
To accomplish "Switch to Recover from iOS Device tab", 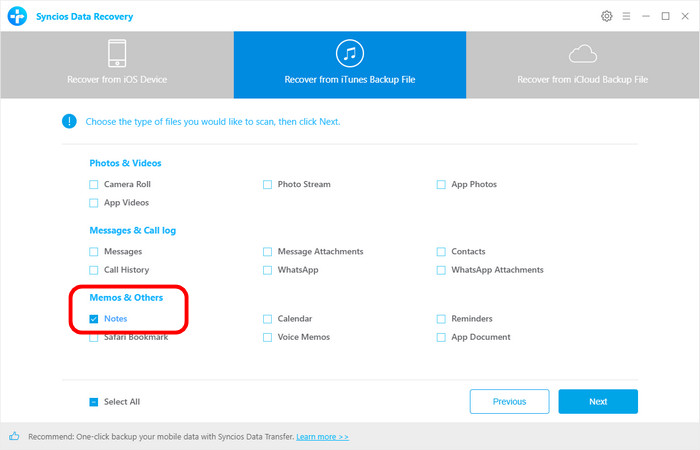I will 117,65.
